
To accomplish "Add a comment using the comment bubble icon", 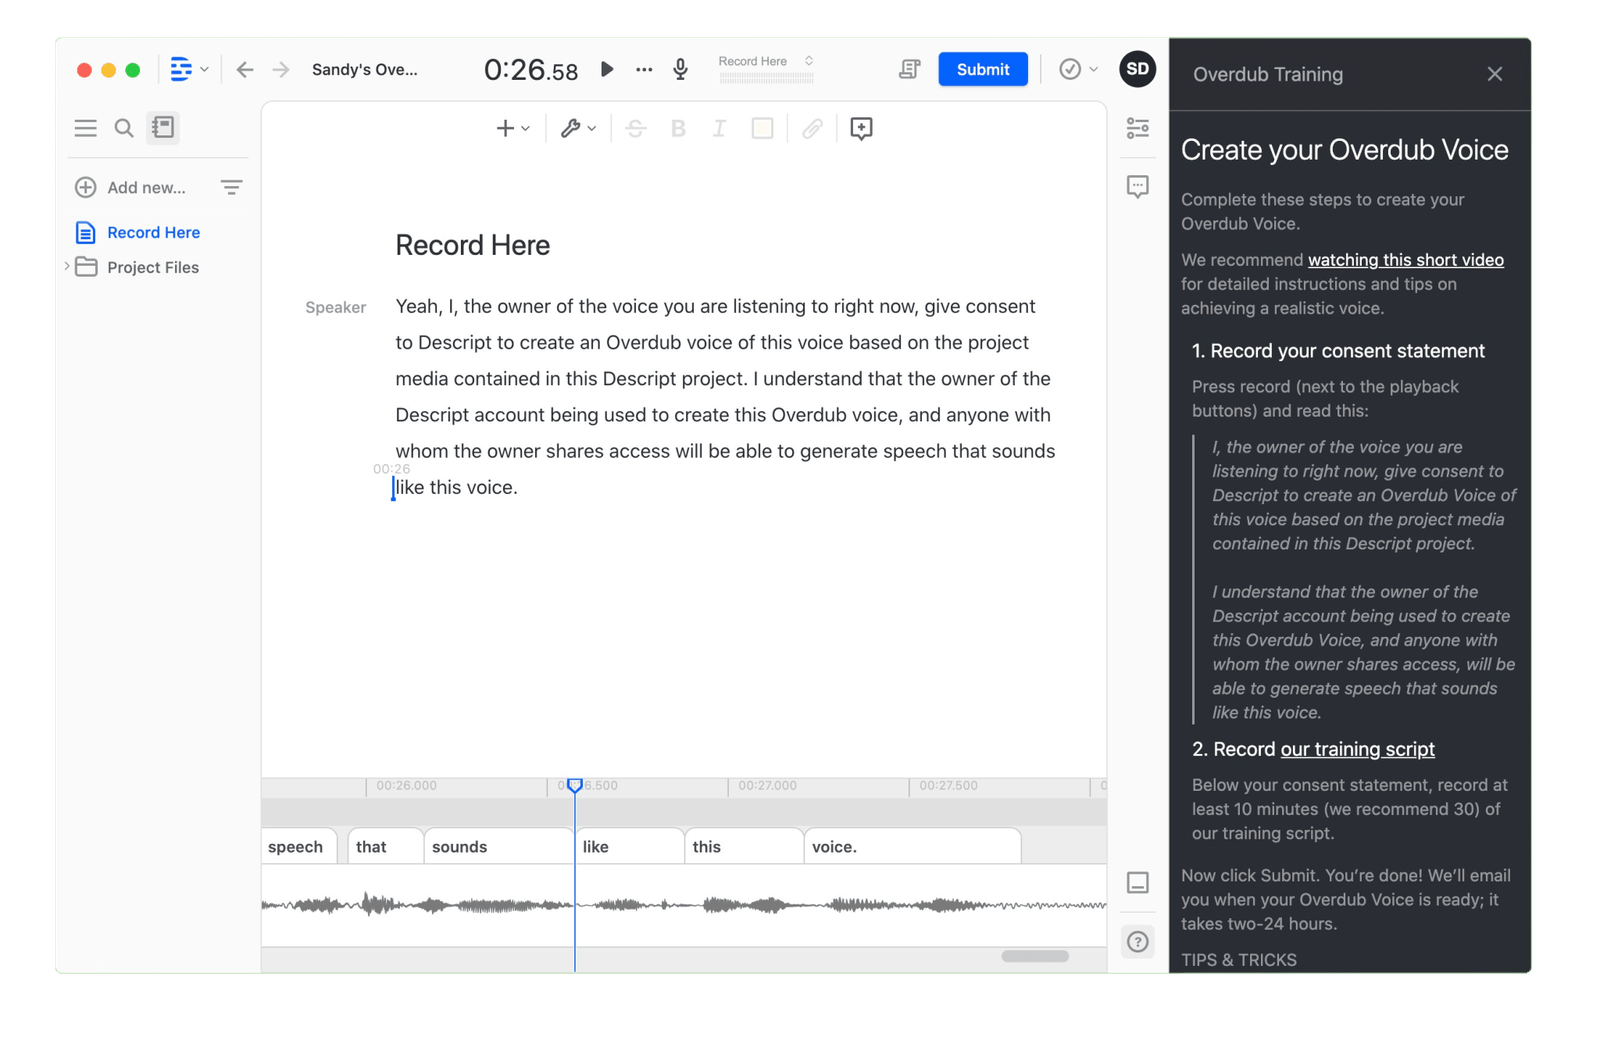I will click(860, 128).
